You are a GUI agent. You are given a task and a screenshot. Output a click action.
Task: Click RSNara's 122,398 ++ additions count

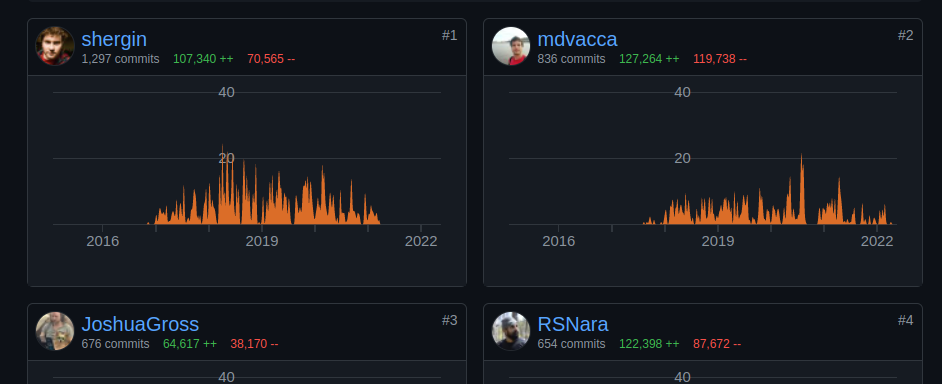pos(649,344)
